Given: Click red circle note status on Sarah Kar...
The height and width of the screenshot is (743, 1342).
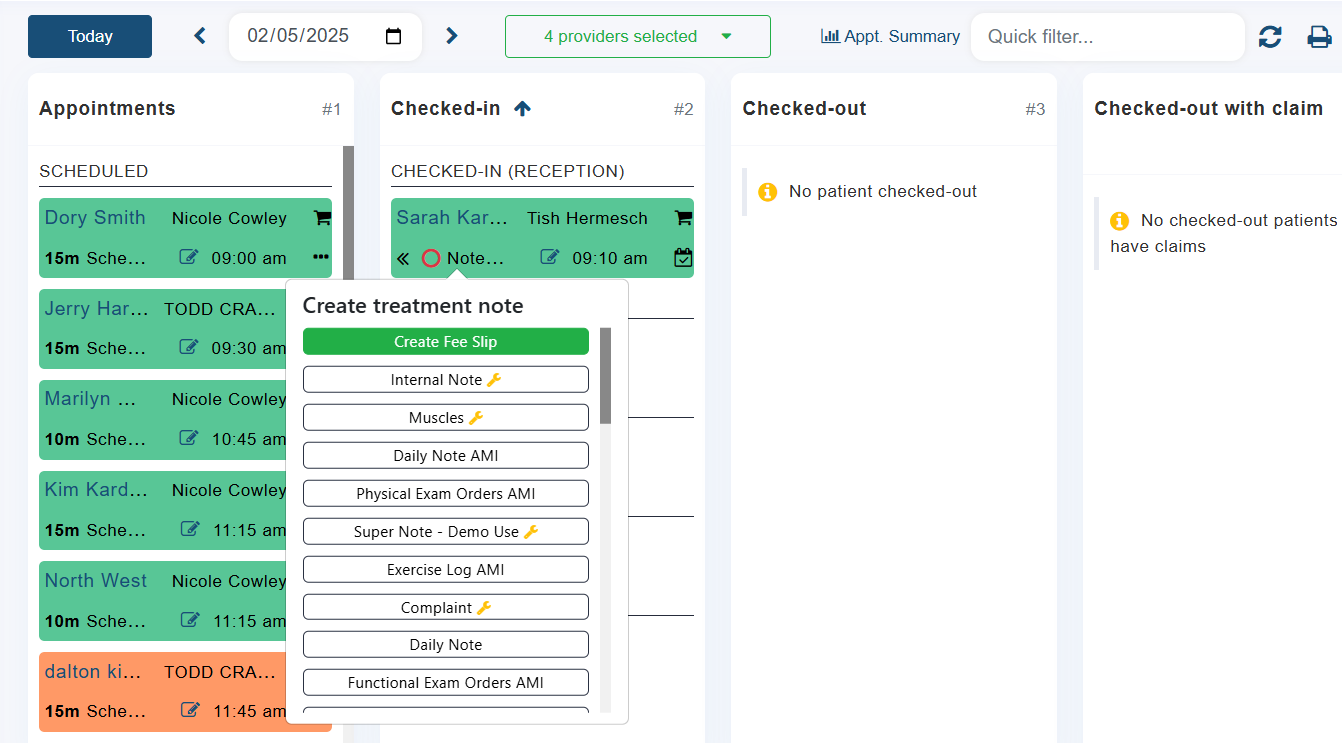Looking at the screenshot, I should coord(431,258).
